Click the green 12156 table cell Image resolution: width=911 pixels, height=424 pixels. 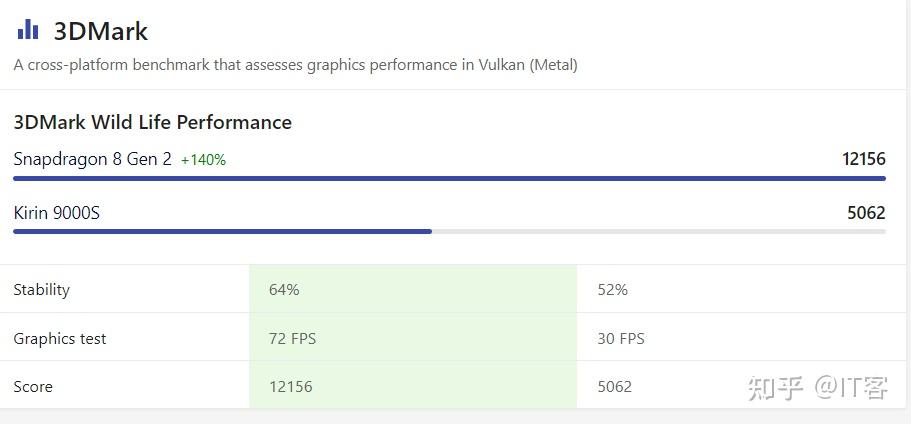(290, 387)
